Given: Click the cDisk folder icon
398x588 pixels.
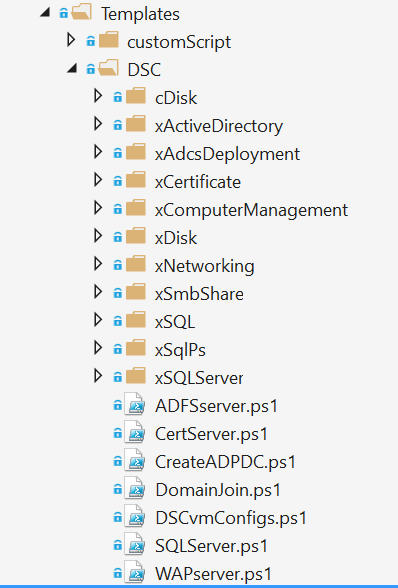Looking at the screenshot, I should pos(136,96).
